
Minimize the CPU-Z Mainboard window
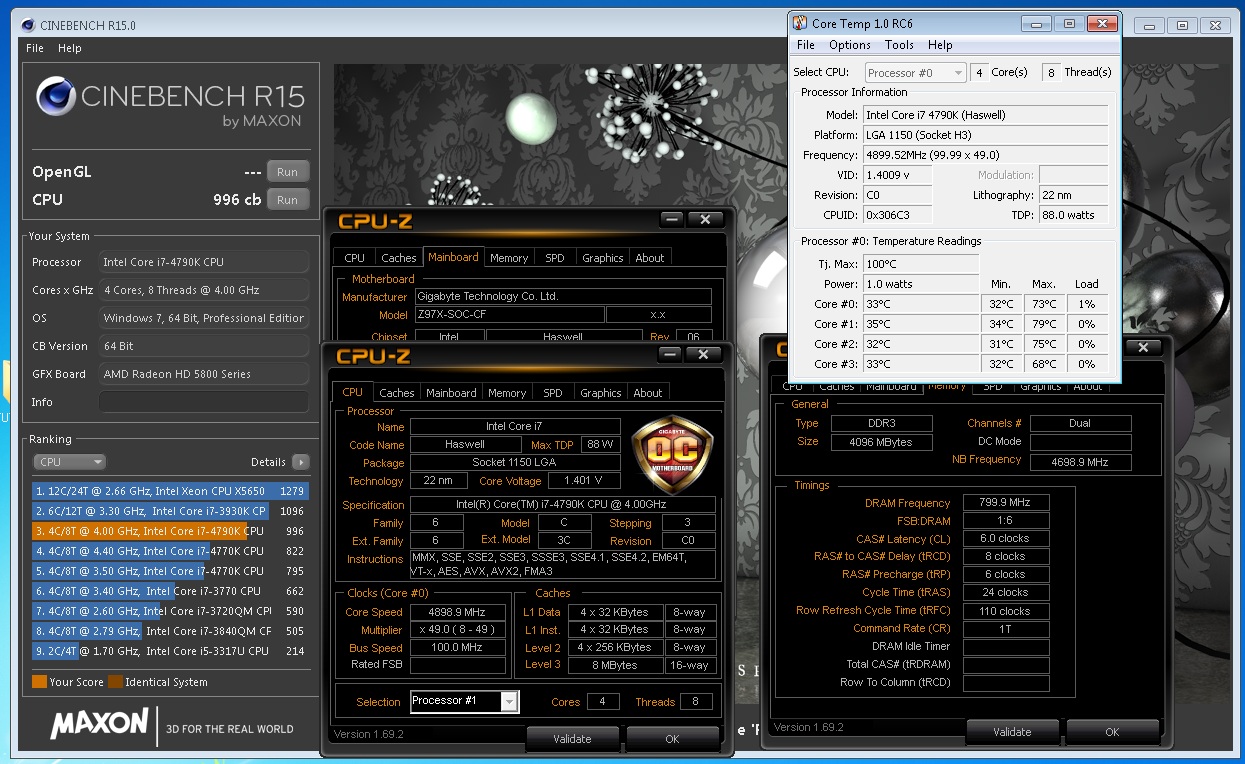coord(671,220)
